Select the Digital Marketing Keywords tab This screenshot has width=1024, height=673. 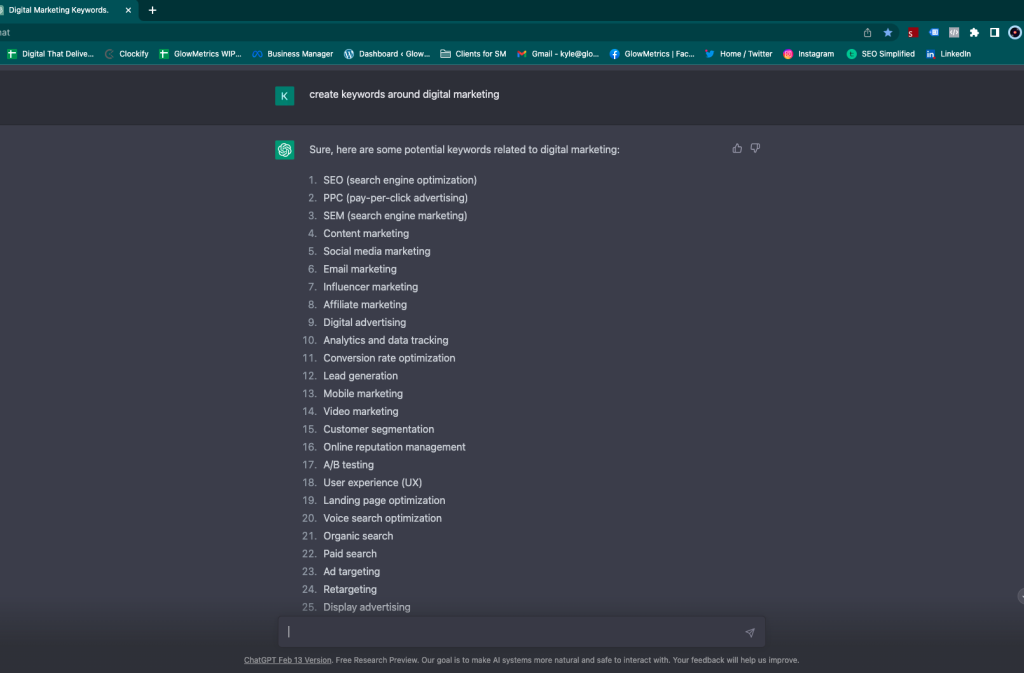60,10
